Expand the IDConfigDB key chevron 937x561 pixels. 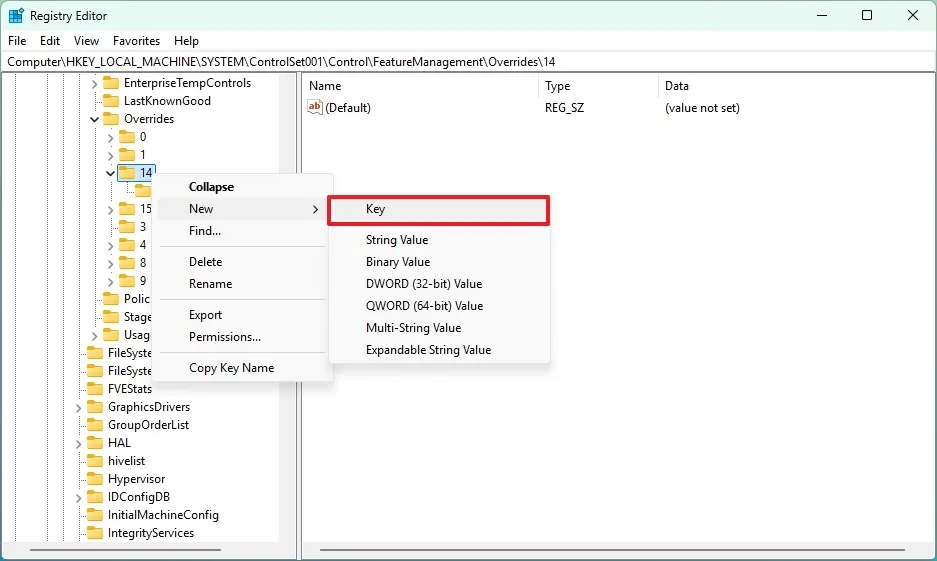79,497
